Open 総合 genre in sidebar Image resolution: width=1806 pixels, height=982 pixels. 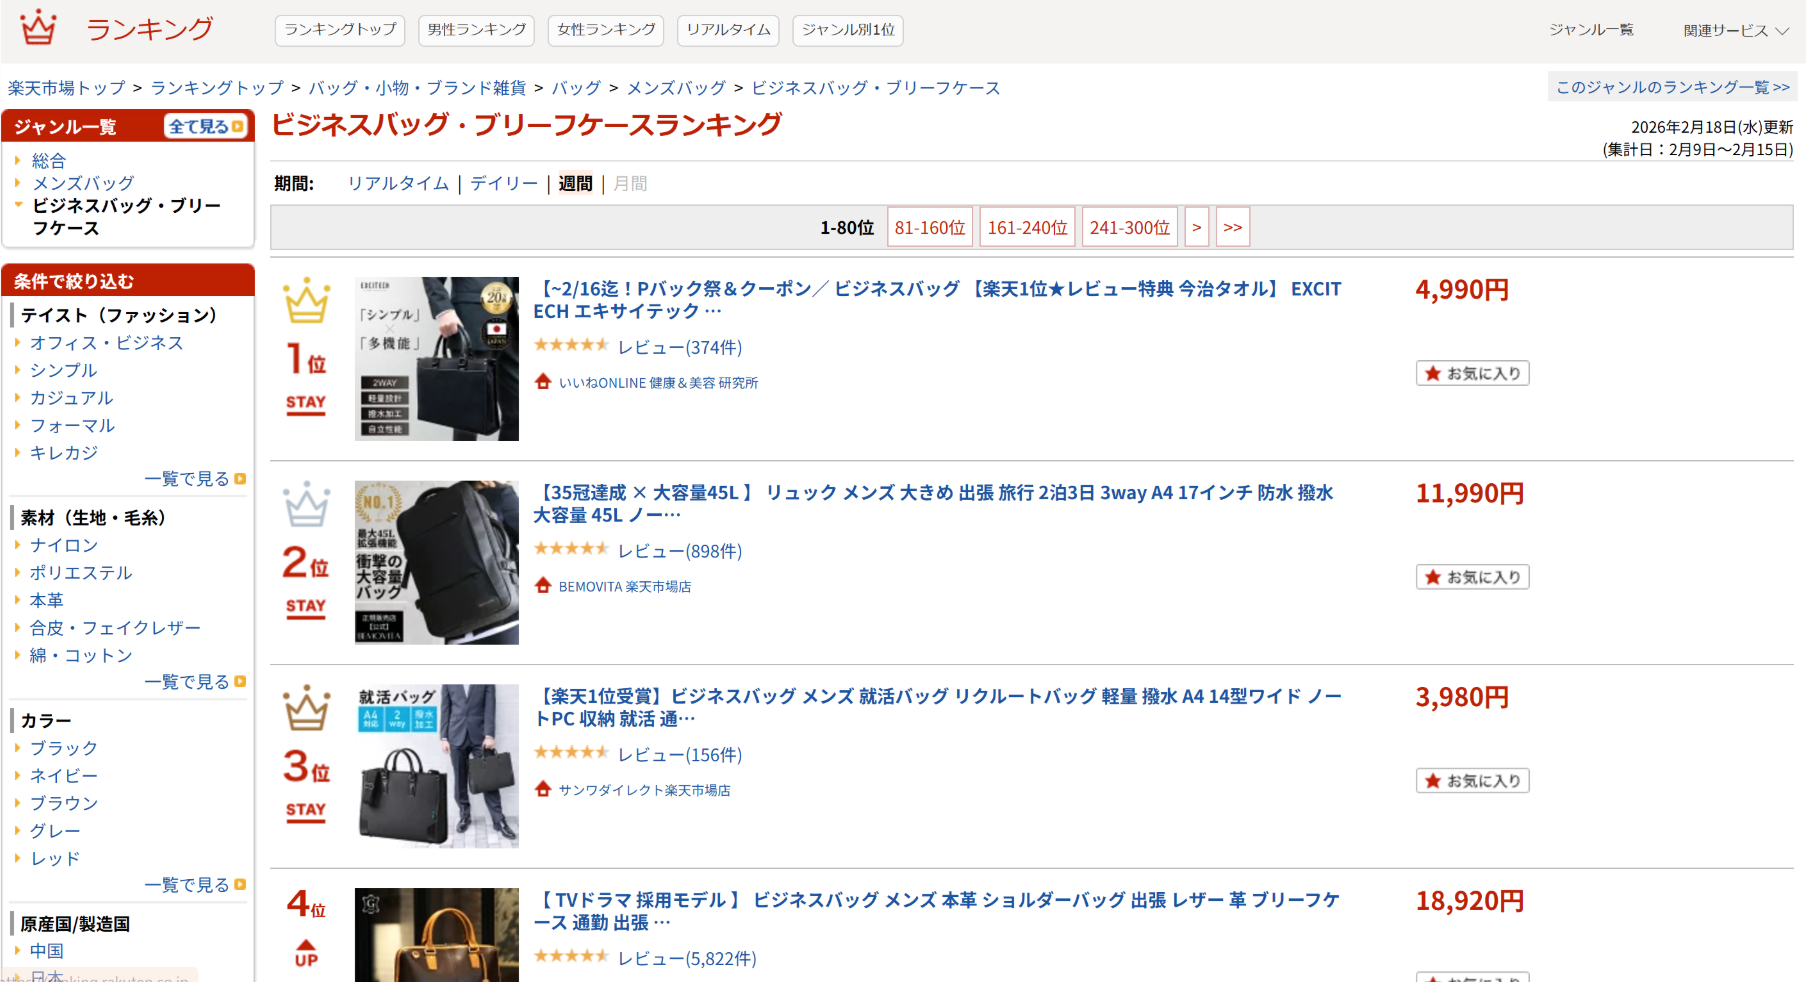click(49, 161)
